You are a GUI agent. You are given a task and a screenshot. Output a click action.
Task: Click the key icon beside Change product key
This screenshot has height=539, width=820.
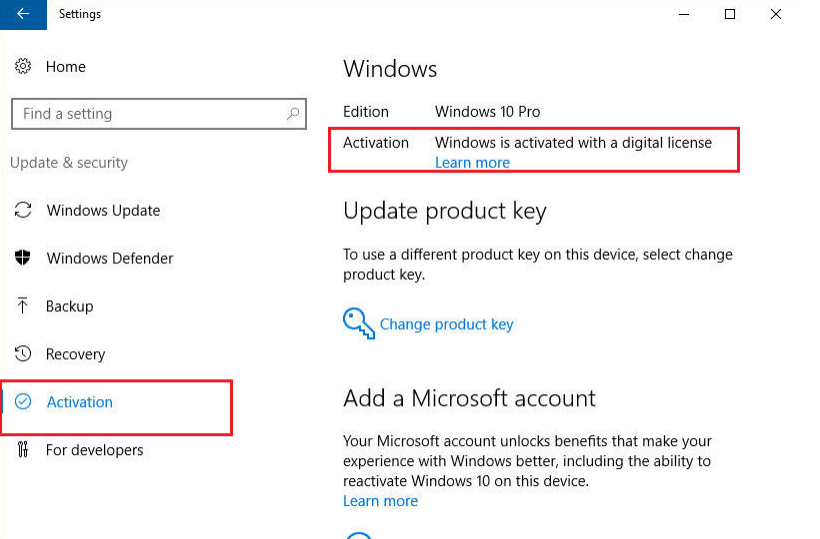(x=358, y=322)
